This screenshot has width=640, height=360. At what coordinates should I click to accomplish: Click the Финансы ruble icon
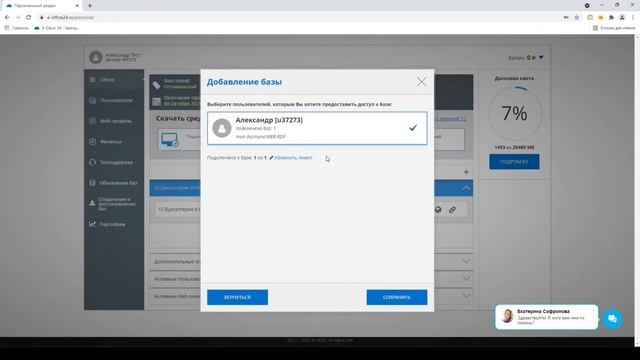tap(93, 142)
